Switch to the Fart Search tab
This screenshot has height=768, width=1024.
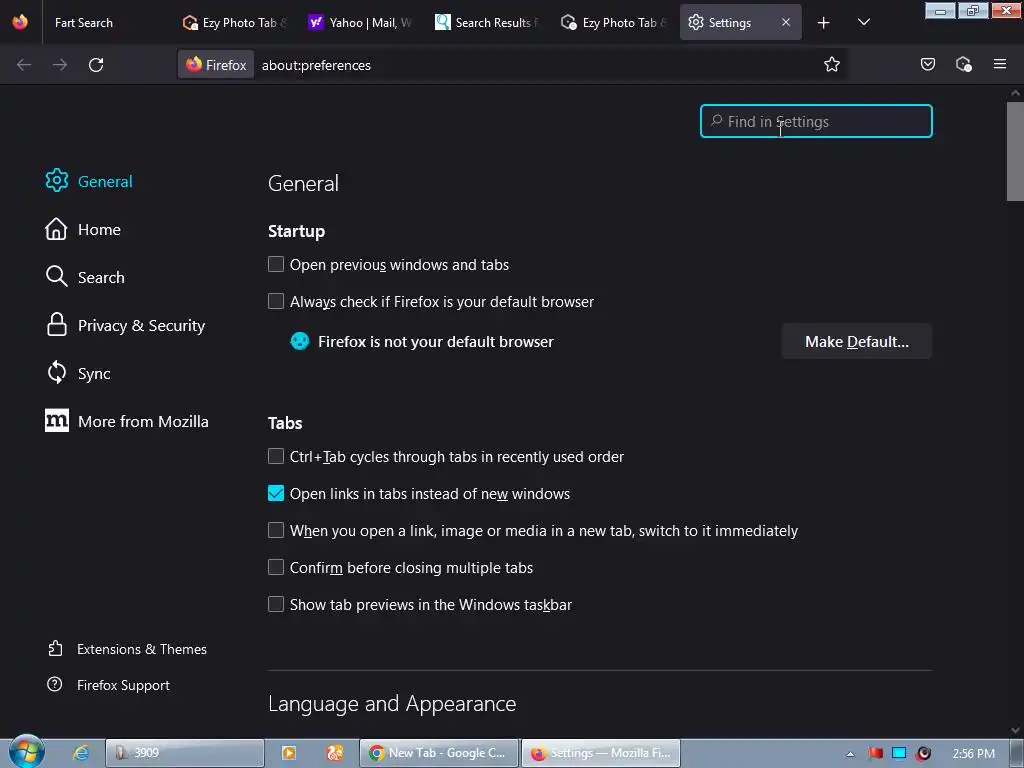click(104, 23)
